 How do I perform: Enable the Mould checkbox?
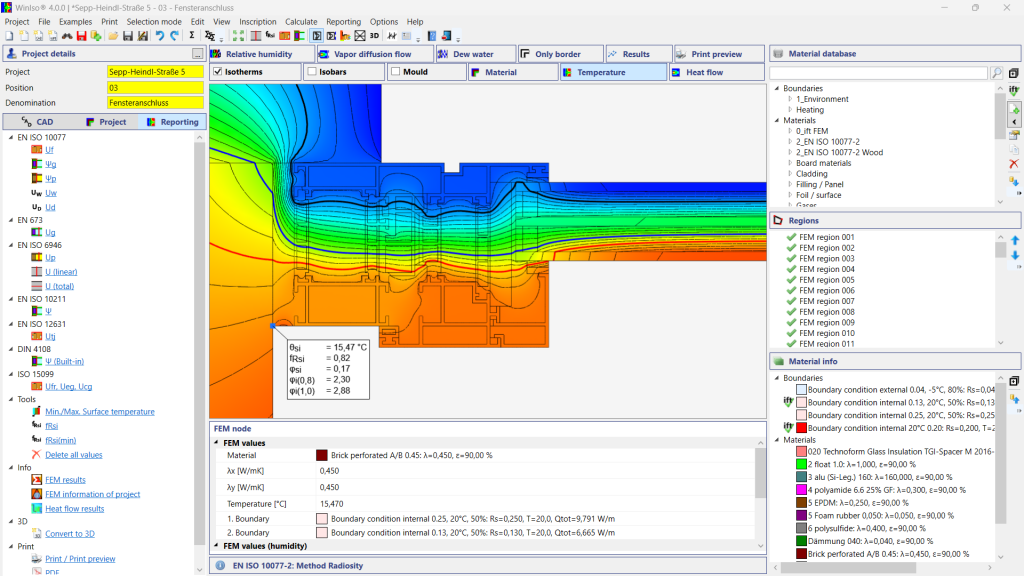(x=396, y=72)
